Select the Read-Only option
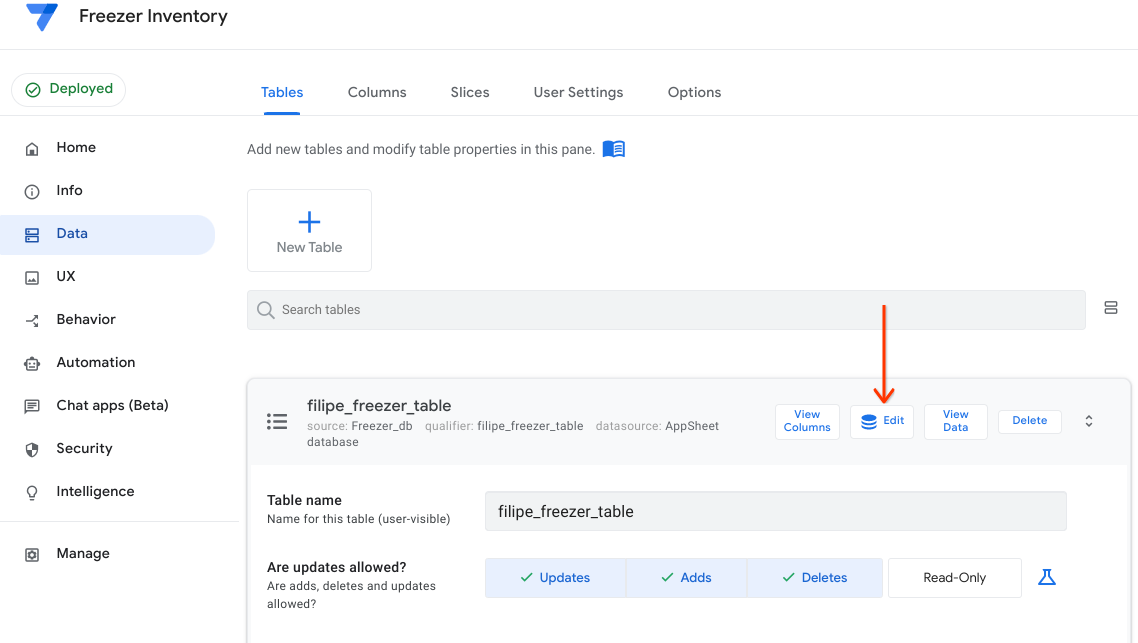Screen dimensions: 1138x643 [x=954, y=578]
